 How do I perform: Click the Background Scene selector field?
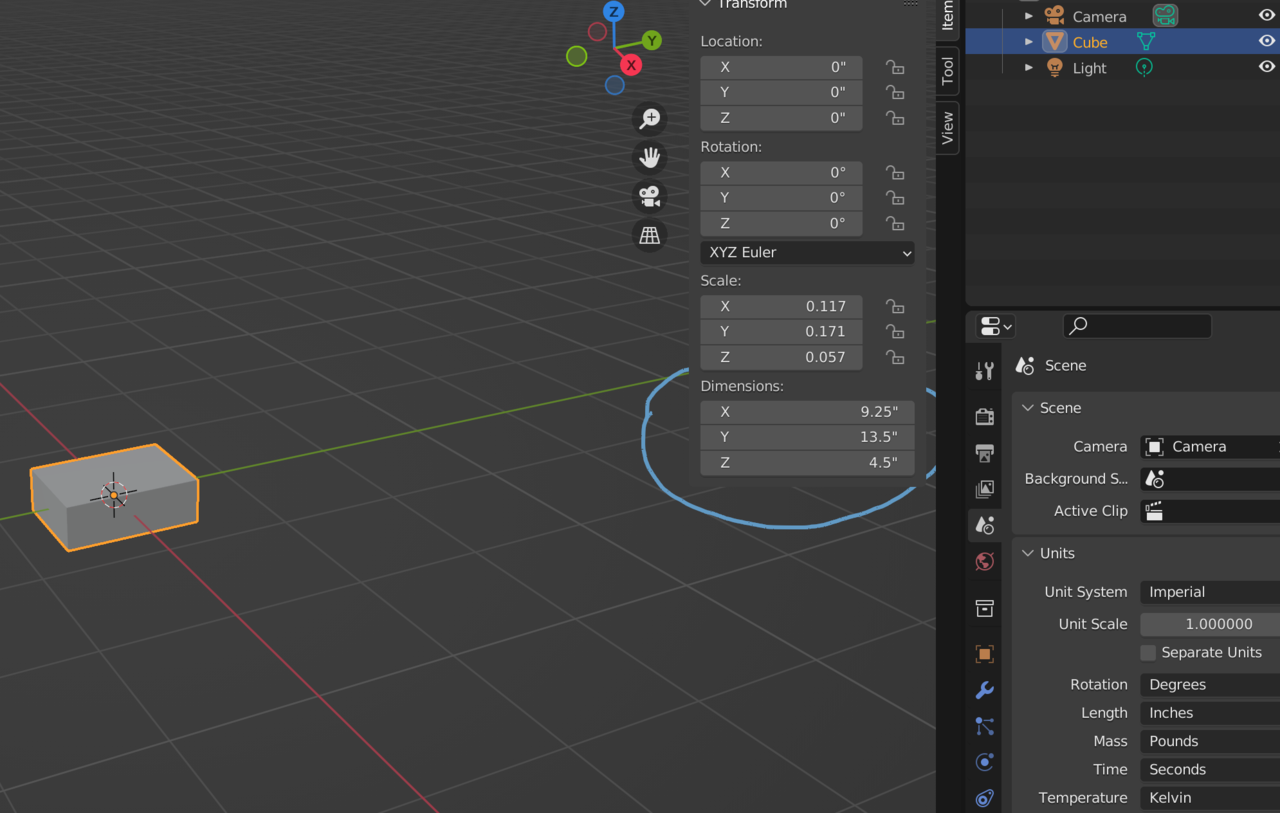point(1210,479)
